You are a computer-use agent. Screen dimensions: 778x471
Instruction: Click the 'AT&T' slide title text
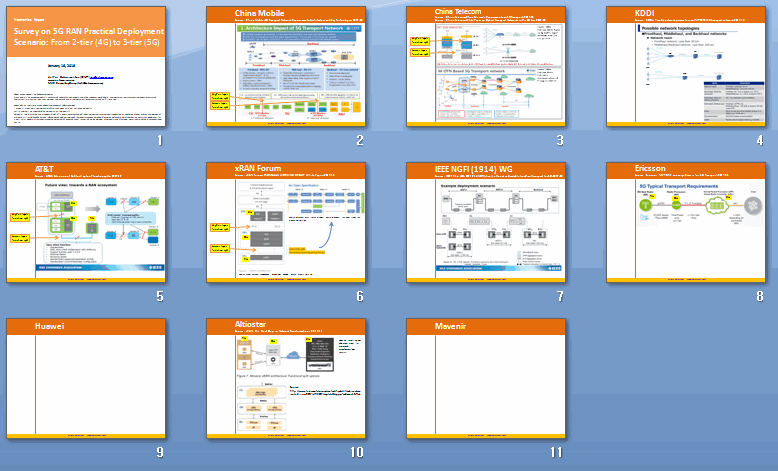pos(44,169)
